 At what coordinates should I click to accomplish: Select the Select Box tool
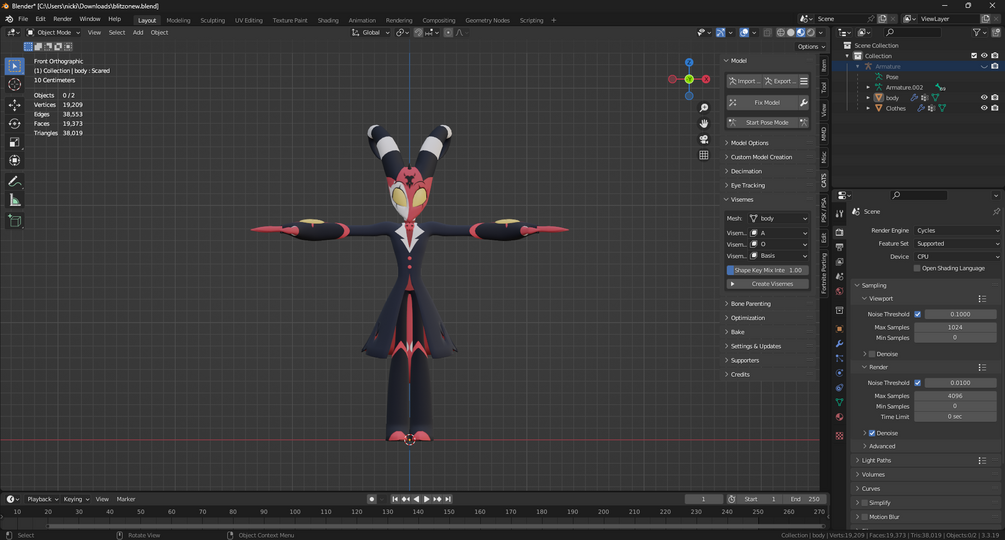coord(15,66)
